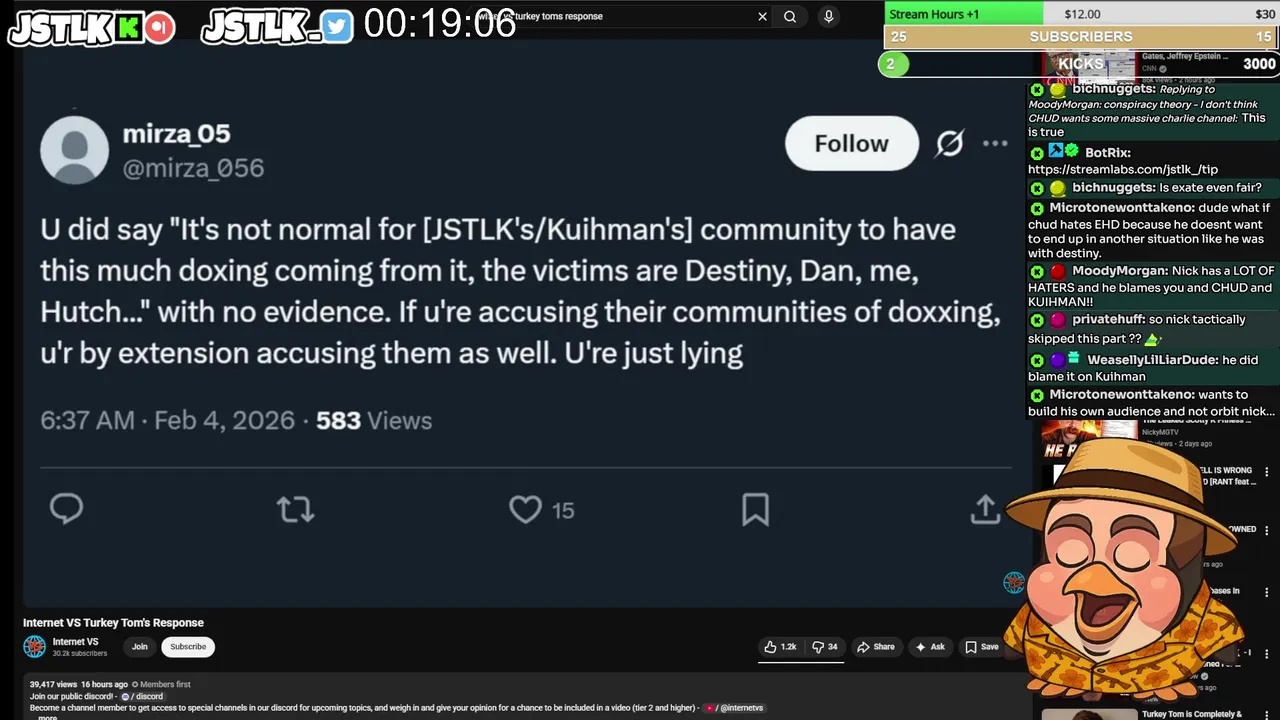Open the tweet three-dot more menu

pos(995,144)
